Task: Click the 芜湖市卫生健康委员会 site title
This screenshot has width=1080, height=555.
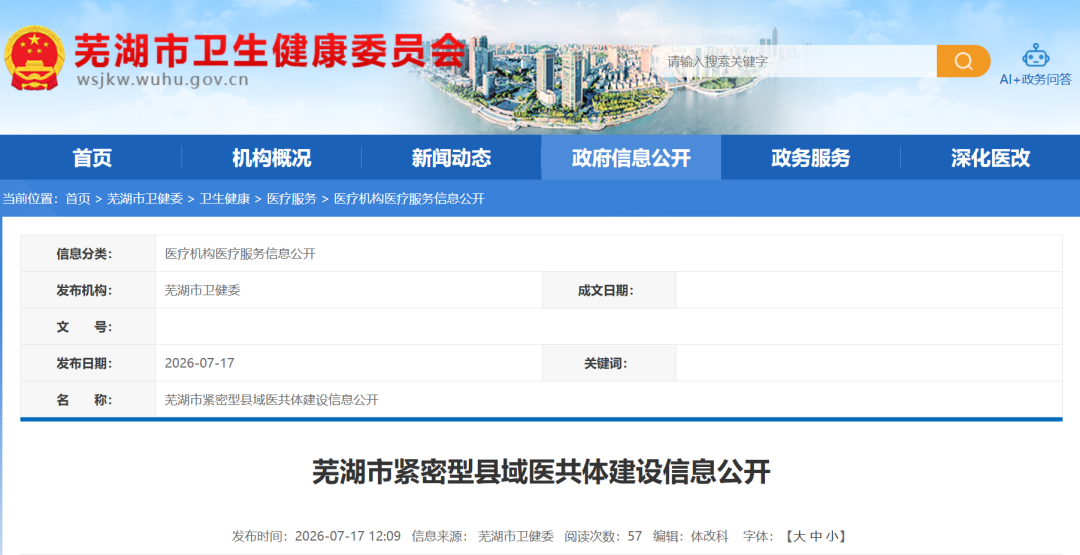Action: pyautogui.click(x=270, y=50)
